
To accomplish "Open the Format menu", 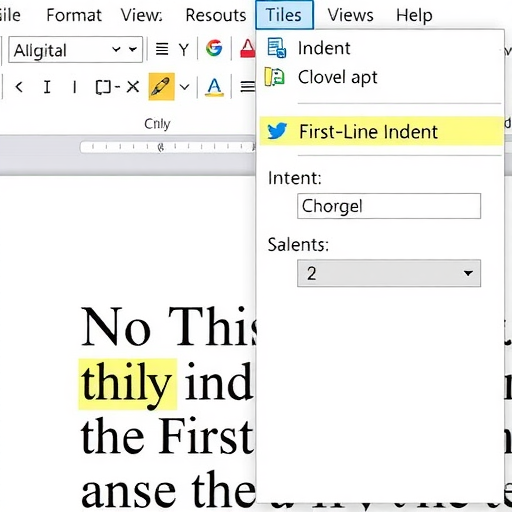I will tap(74, 15).
